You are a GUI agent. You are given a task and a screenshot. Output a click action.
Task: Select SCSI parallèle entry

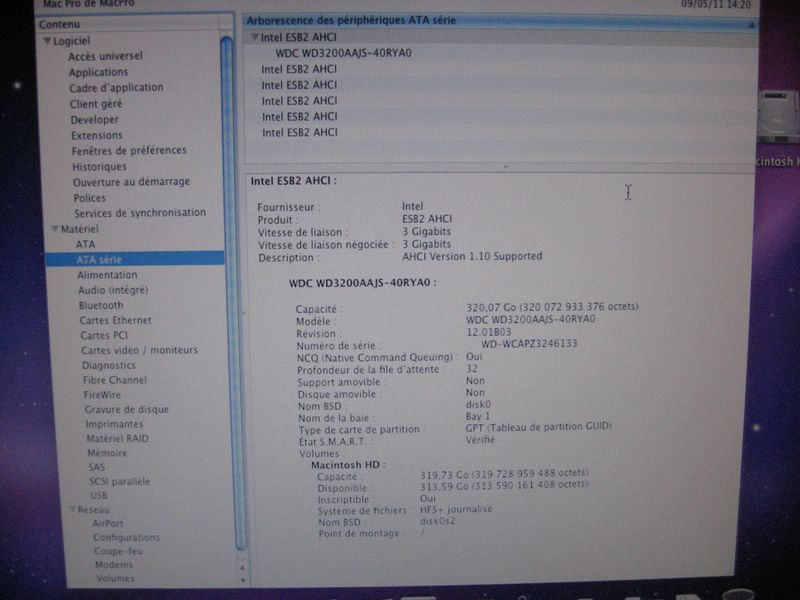[x=120, y=482]
